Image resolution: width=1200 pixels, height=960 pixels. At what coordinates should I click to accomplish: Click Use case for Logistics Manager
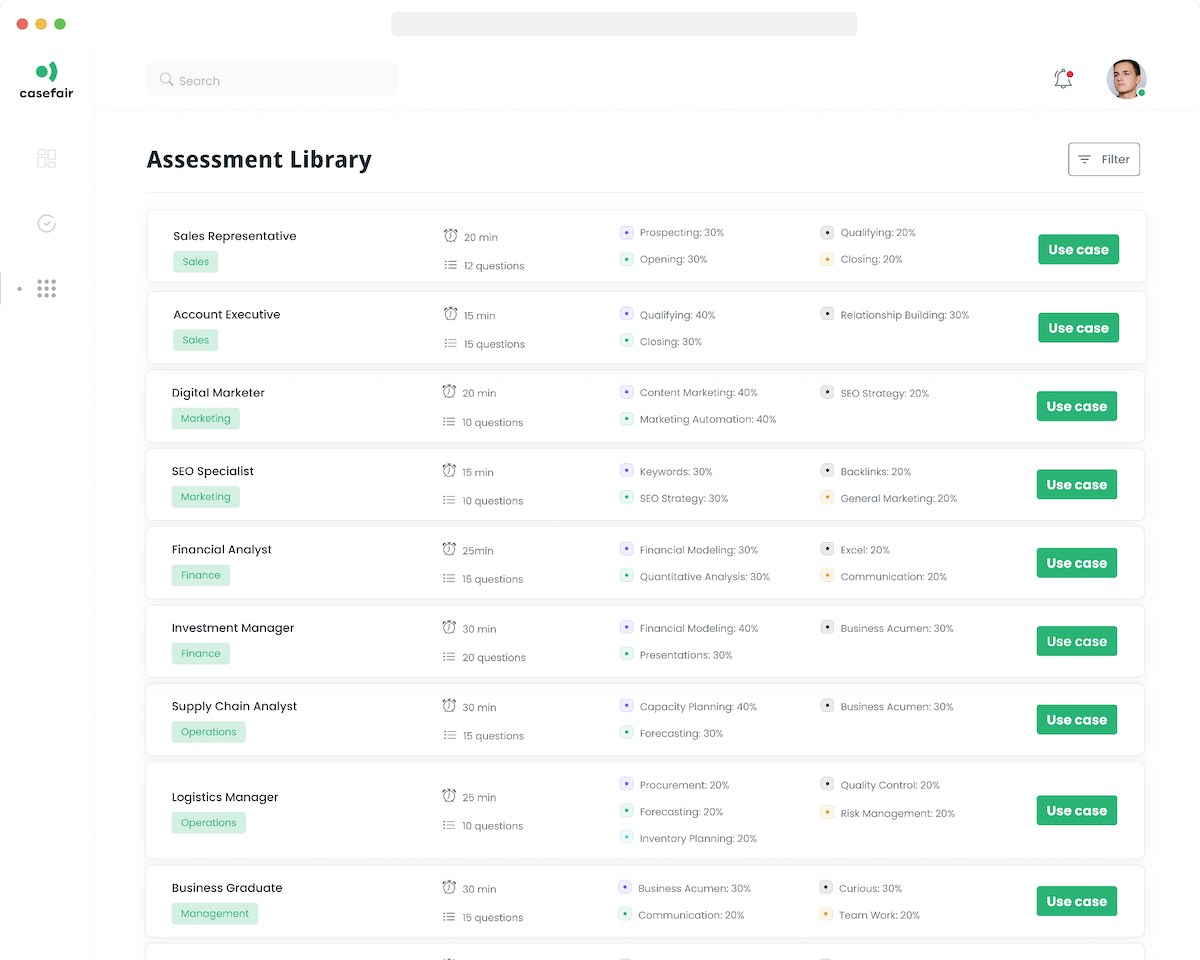1076,810
